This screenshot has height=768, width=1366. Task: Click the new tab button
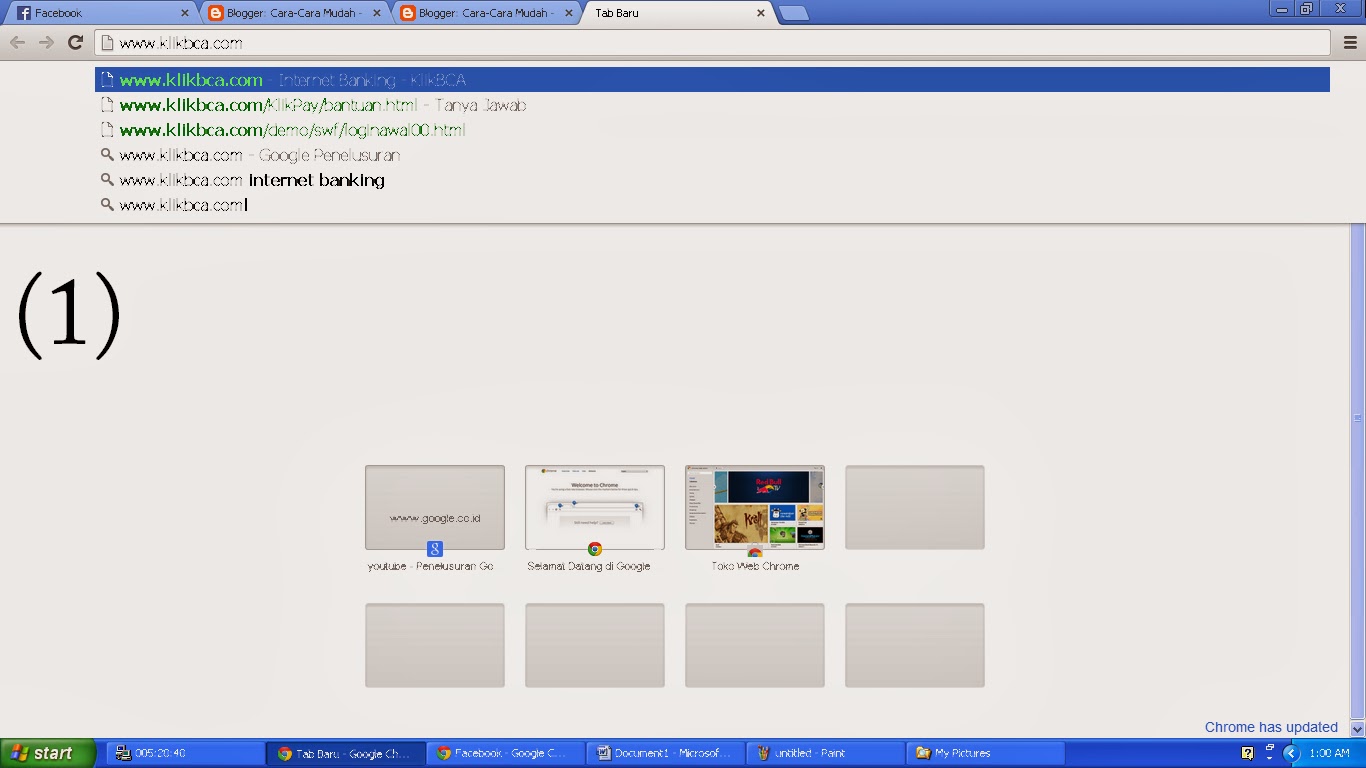point(793,13)
